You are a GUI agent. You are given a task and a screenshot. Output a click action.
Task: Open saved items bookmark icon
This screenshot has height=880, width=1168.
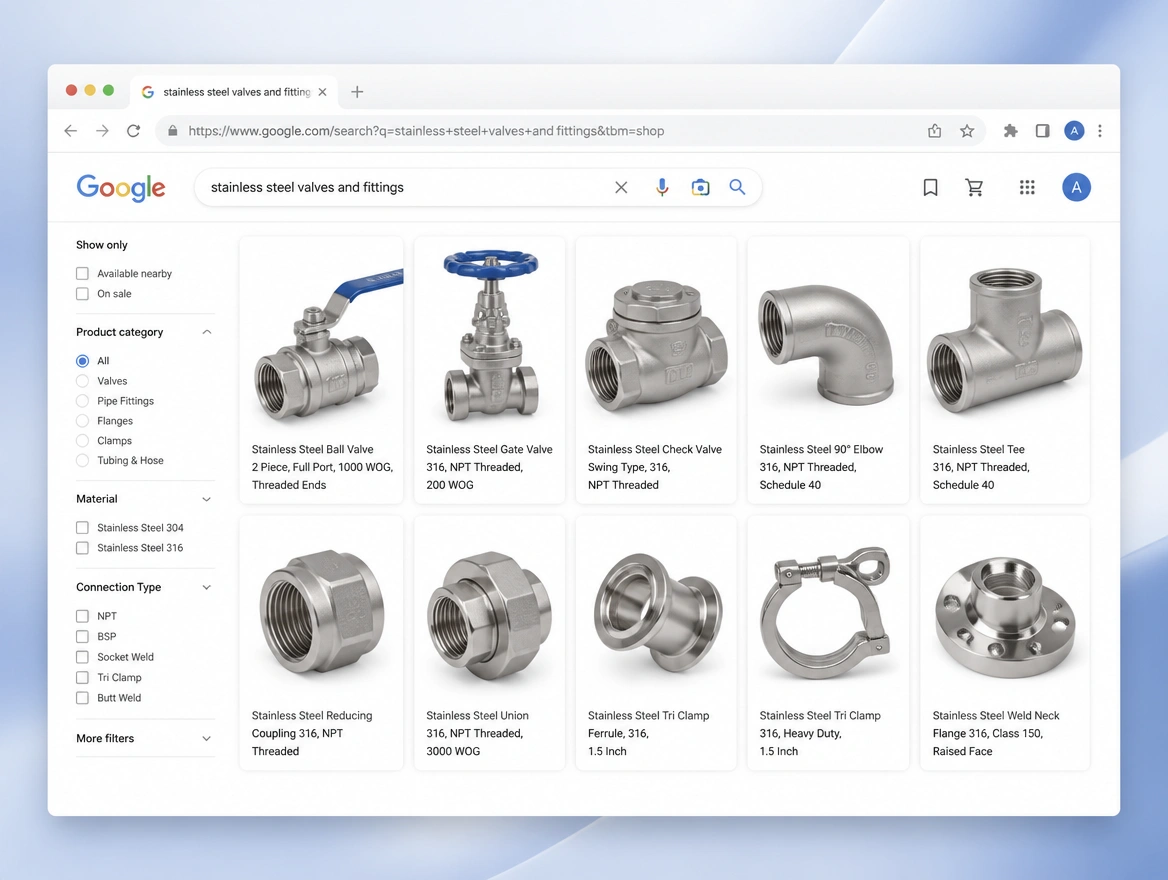[x=930, y=188]
